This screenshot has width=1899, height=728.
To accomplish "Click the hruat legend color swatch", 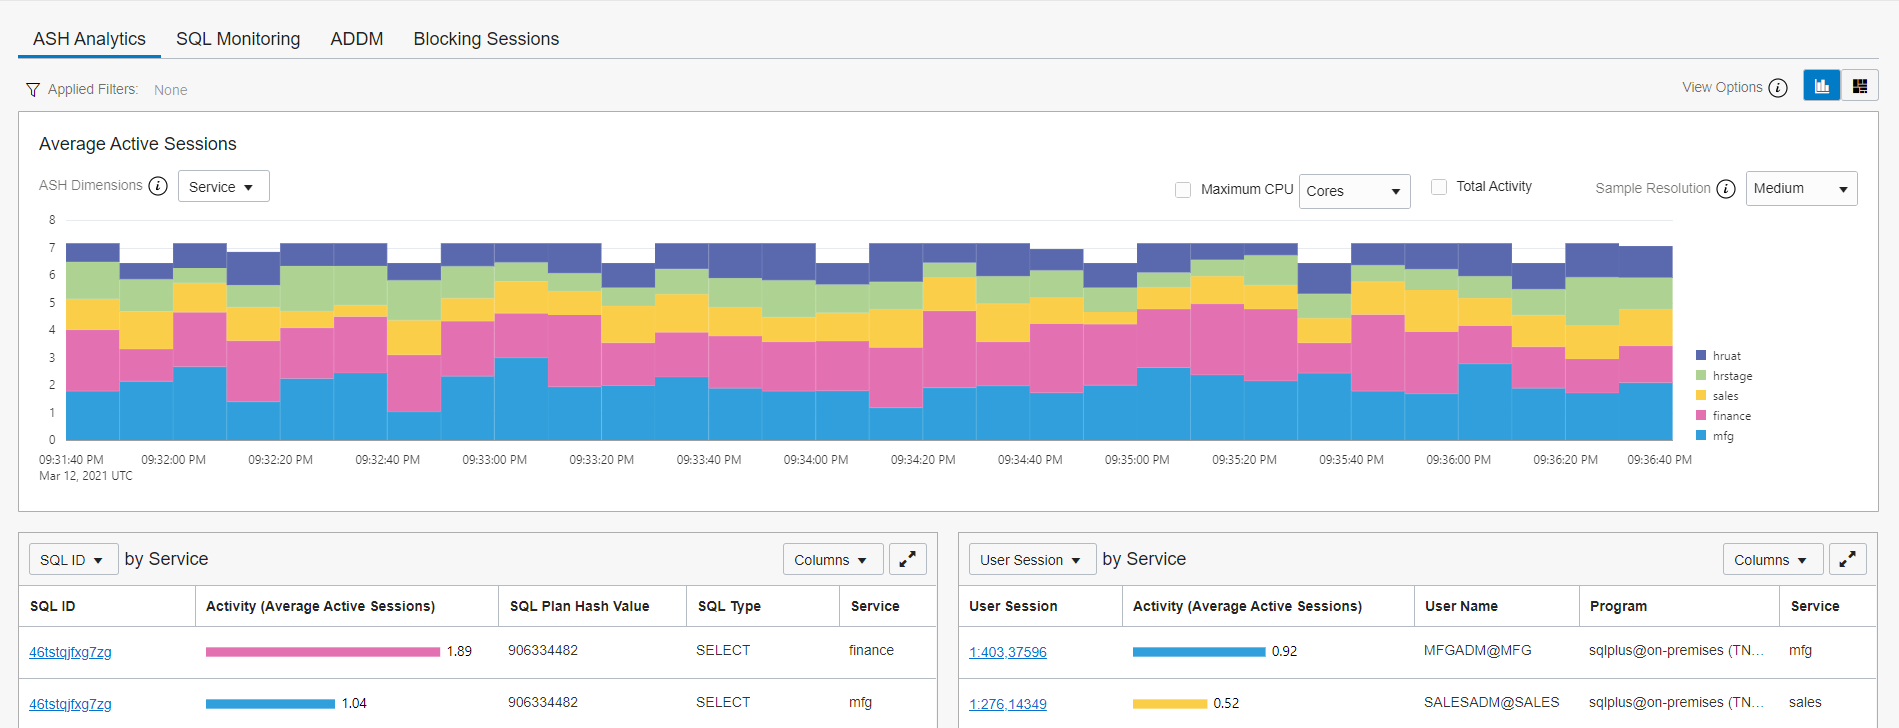I will tap(1701, 356).
